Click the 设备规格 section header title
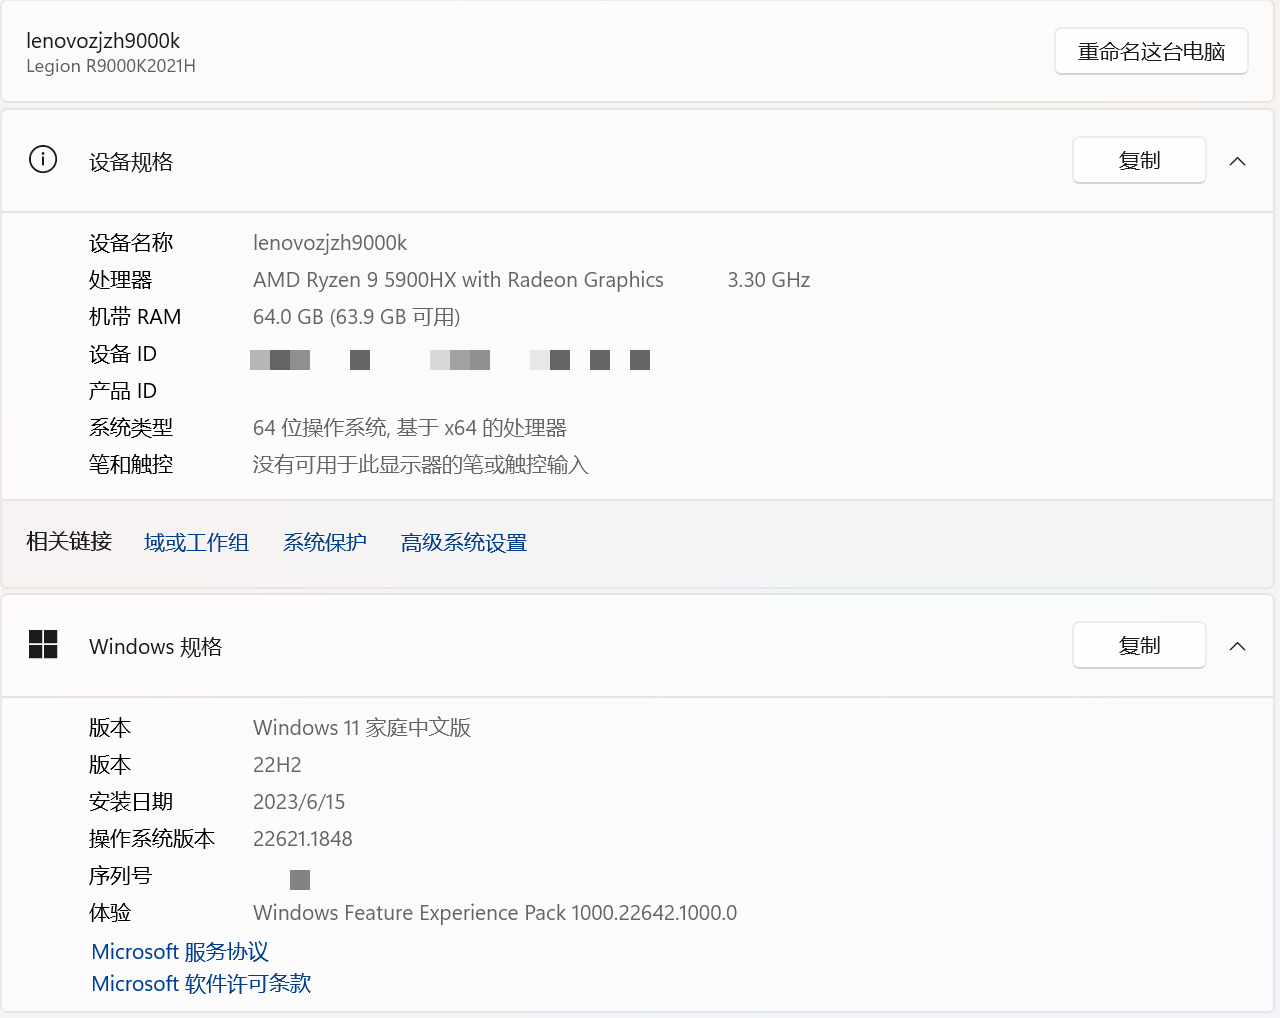The height and width of the screenshot is (1018, 1280). (x=131, y=162)
